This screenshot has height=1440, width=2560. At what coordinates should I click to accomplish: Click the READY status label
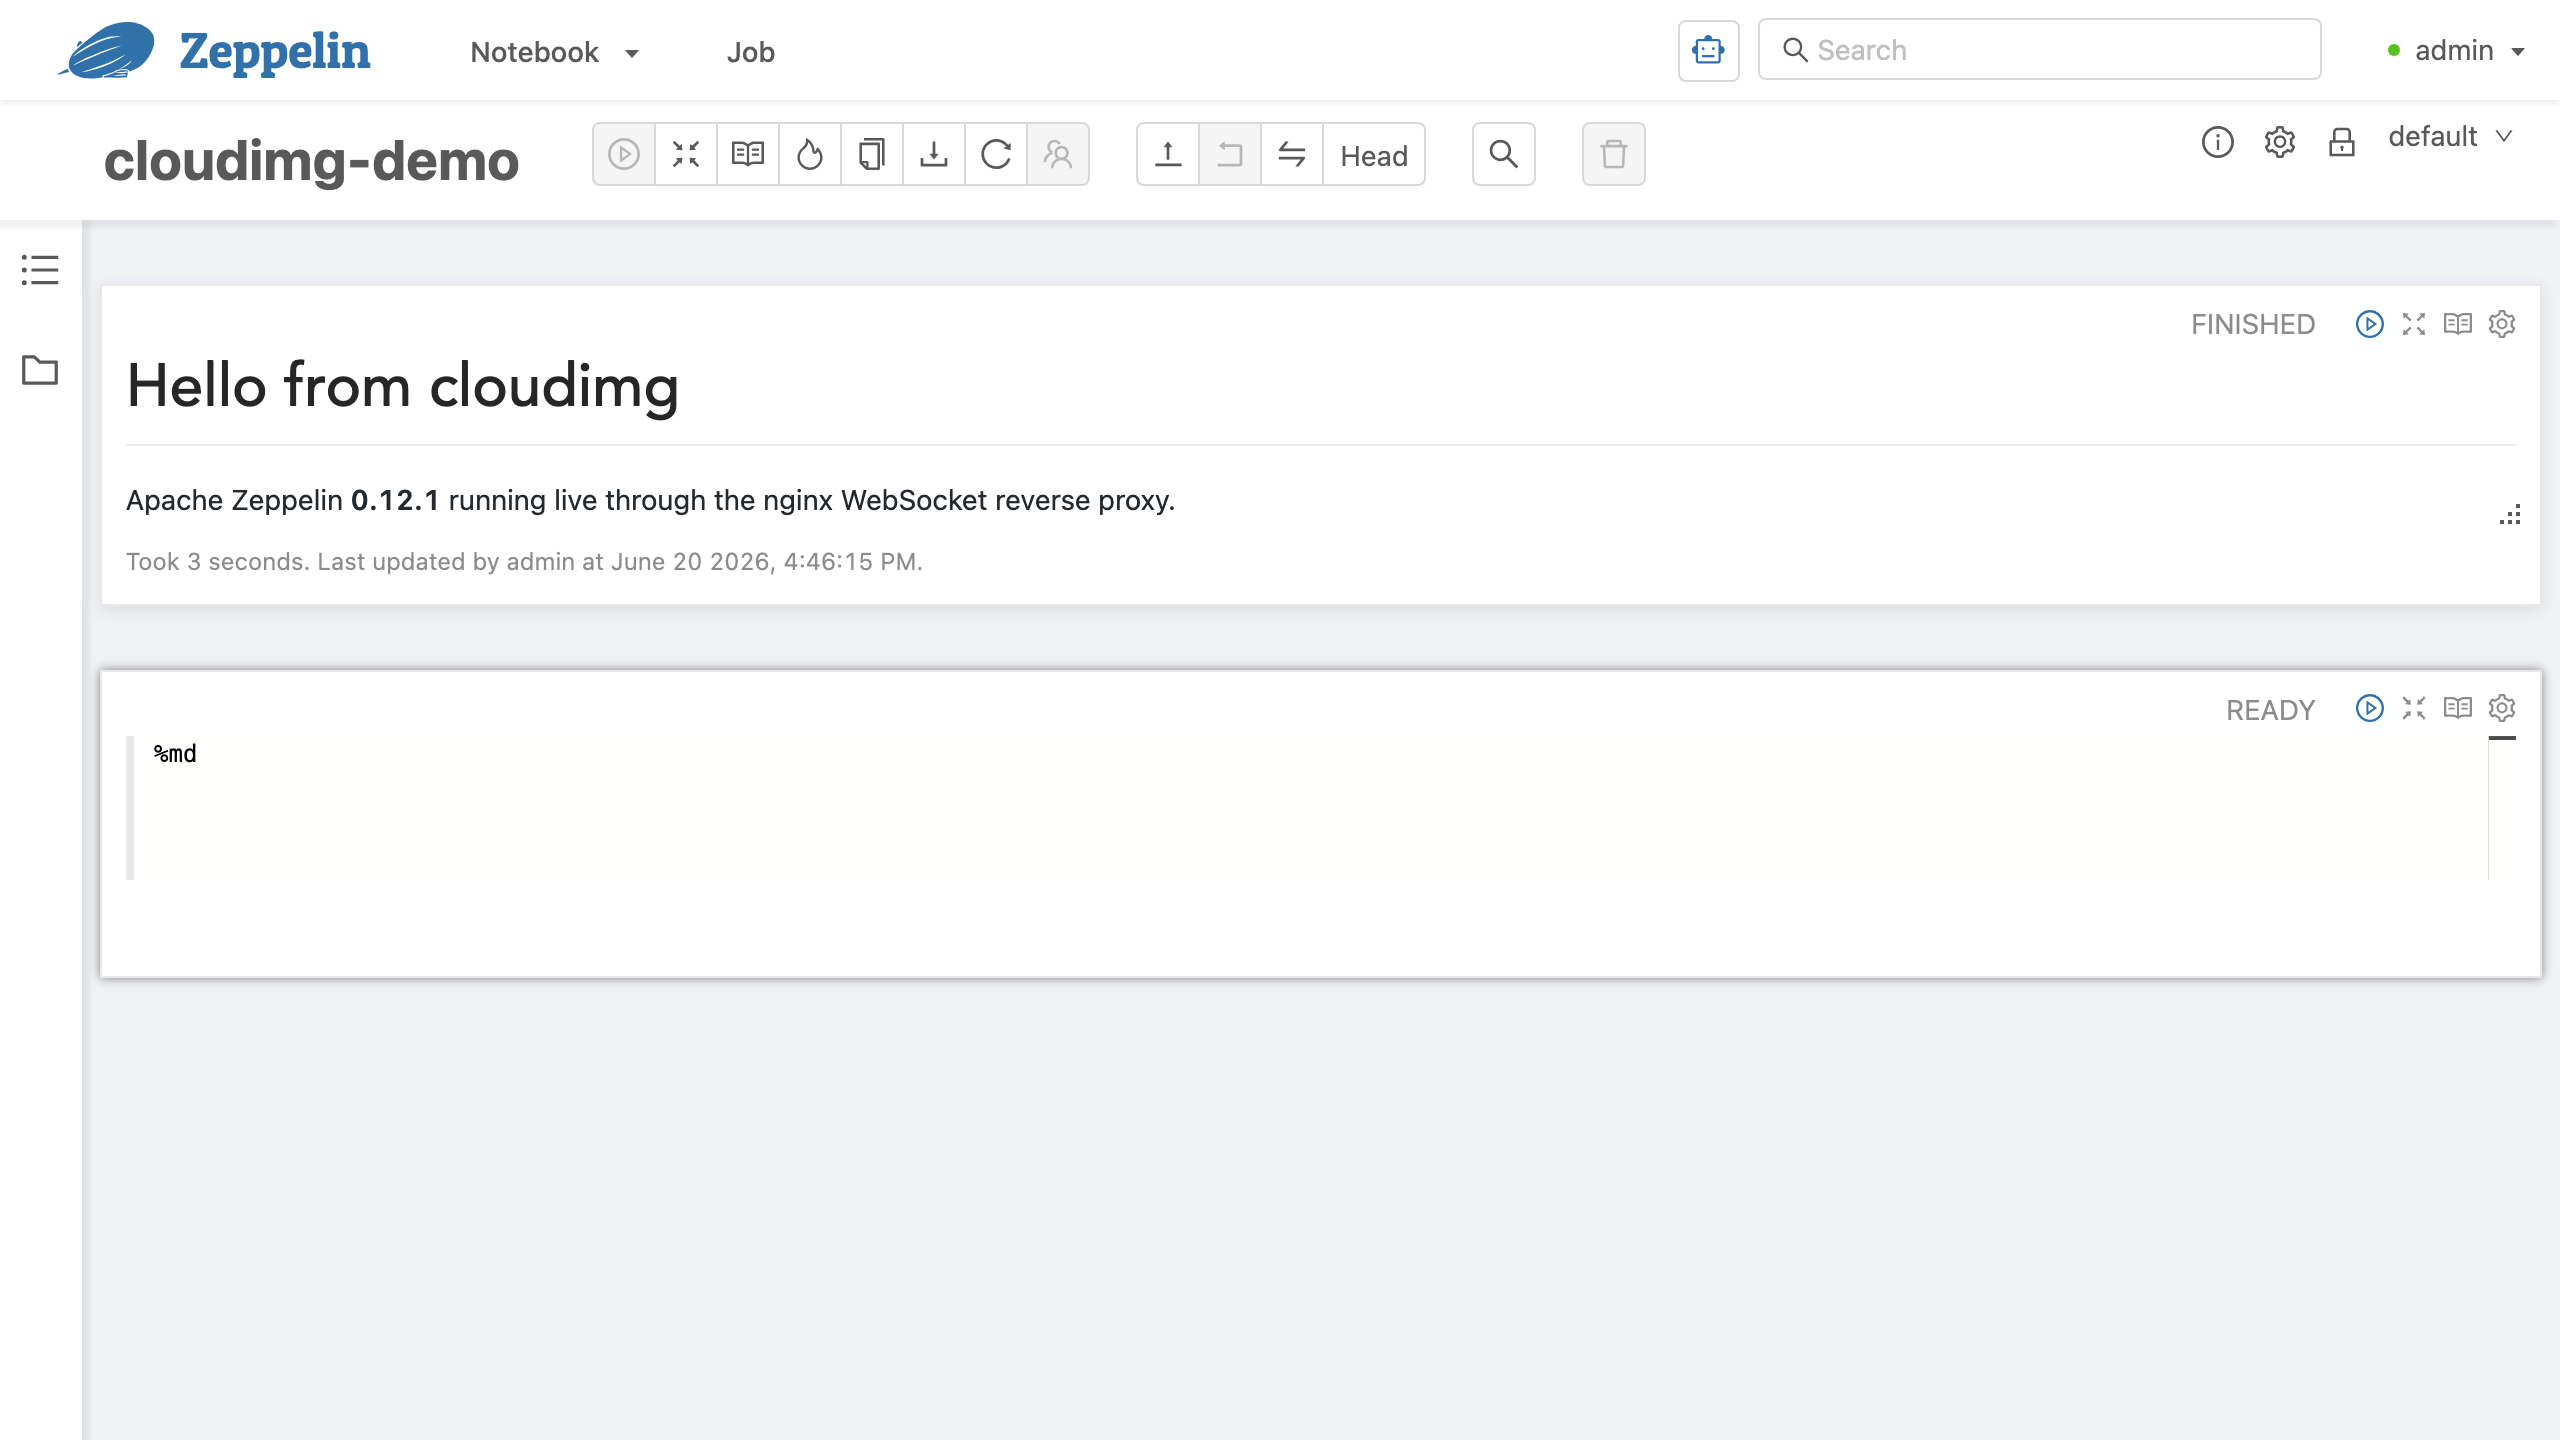pyautogui.click(x=2270, y=710)
